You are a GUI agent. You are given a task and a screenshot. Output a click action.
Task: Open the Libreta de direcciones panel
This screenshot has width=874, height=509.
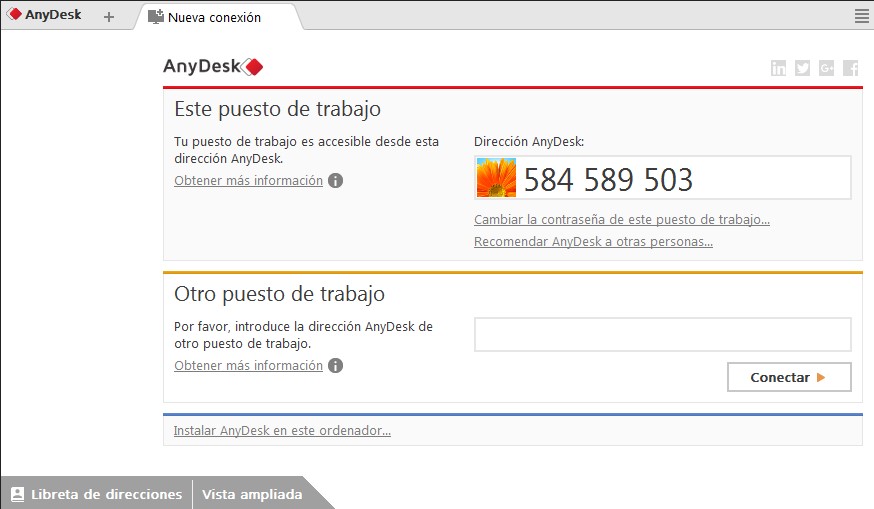pos(96,494)
